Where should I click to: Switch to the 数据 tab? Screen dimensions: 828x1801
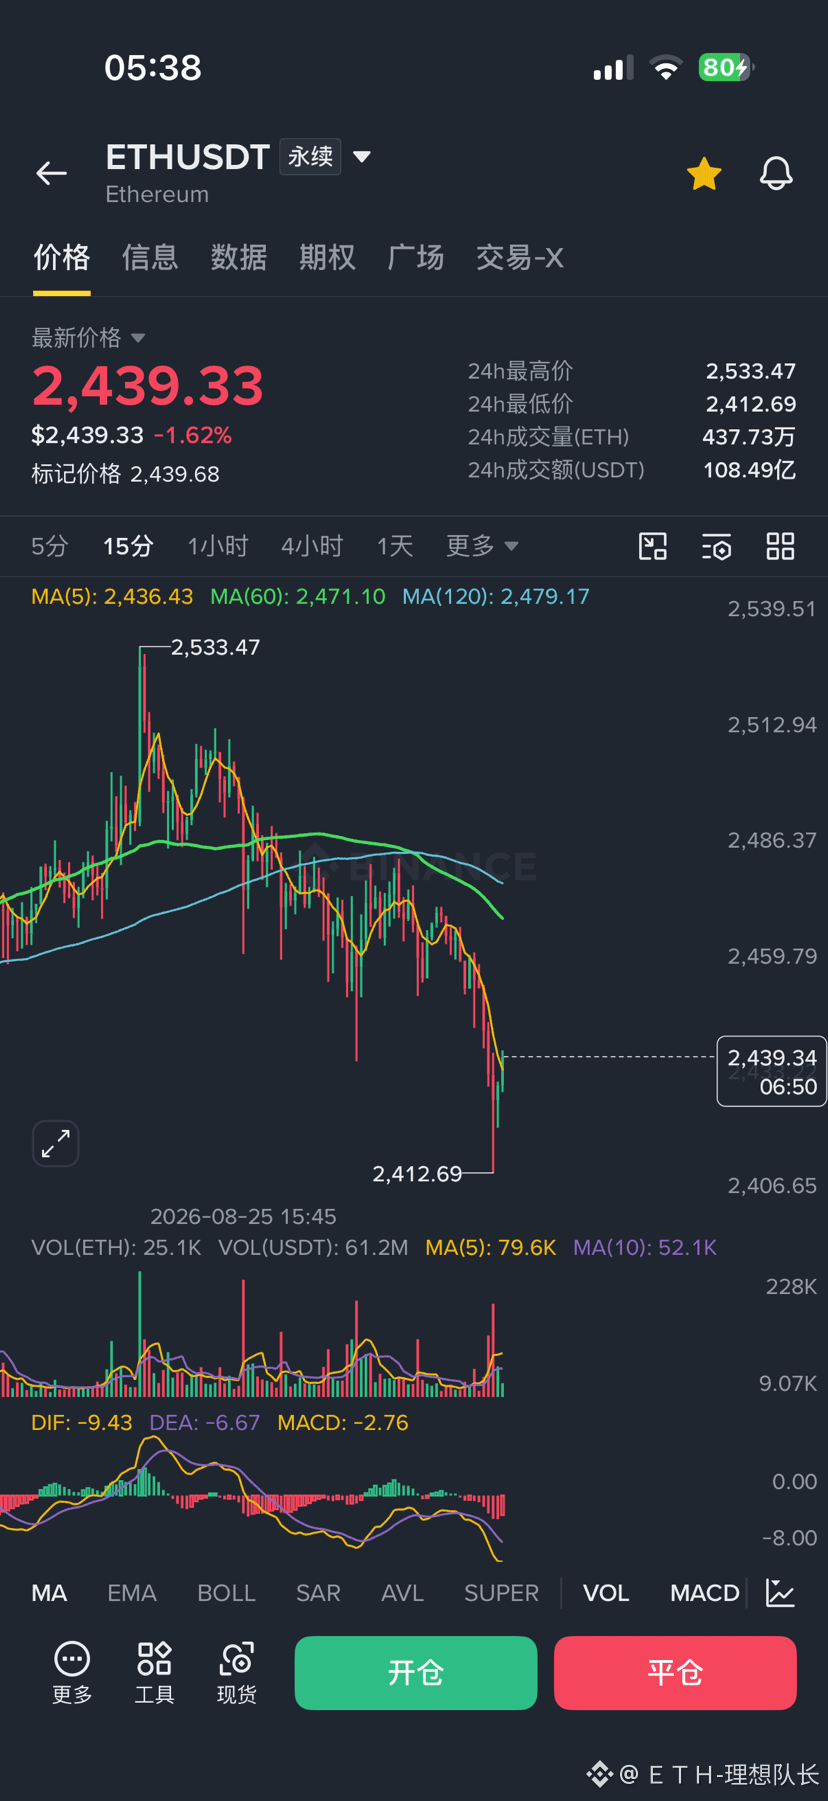[239, 258]
